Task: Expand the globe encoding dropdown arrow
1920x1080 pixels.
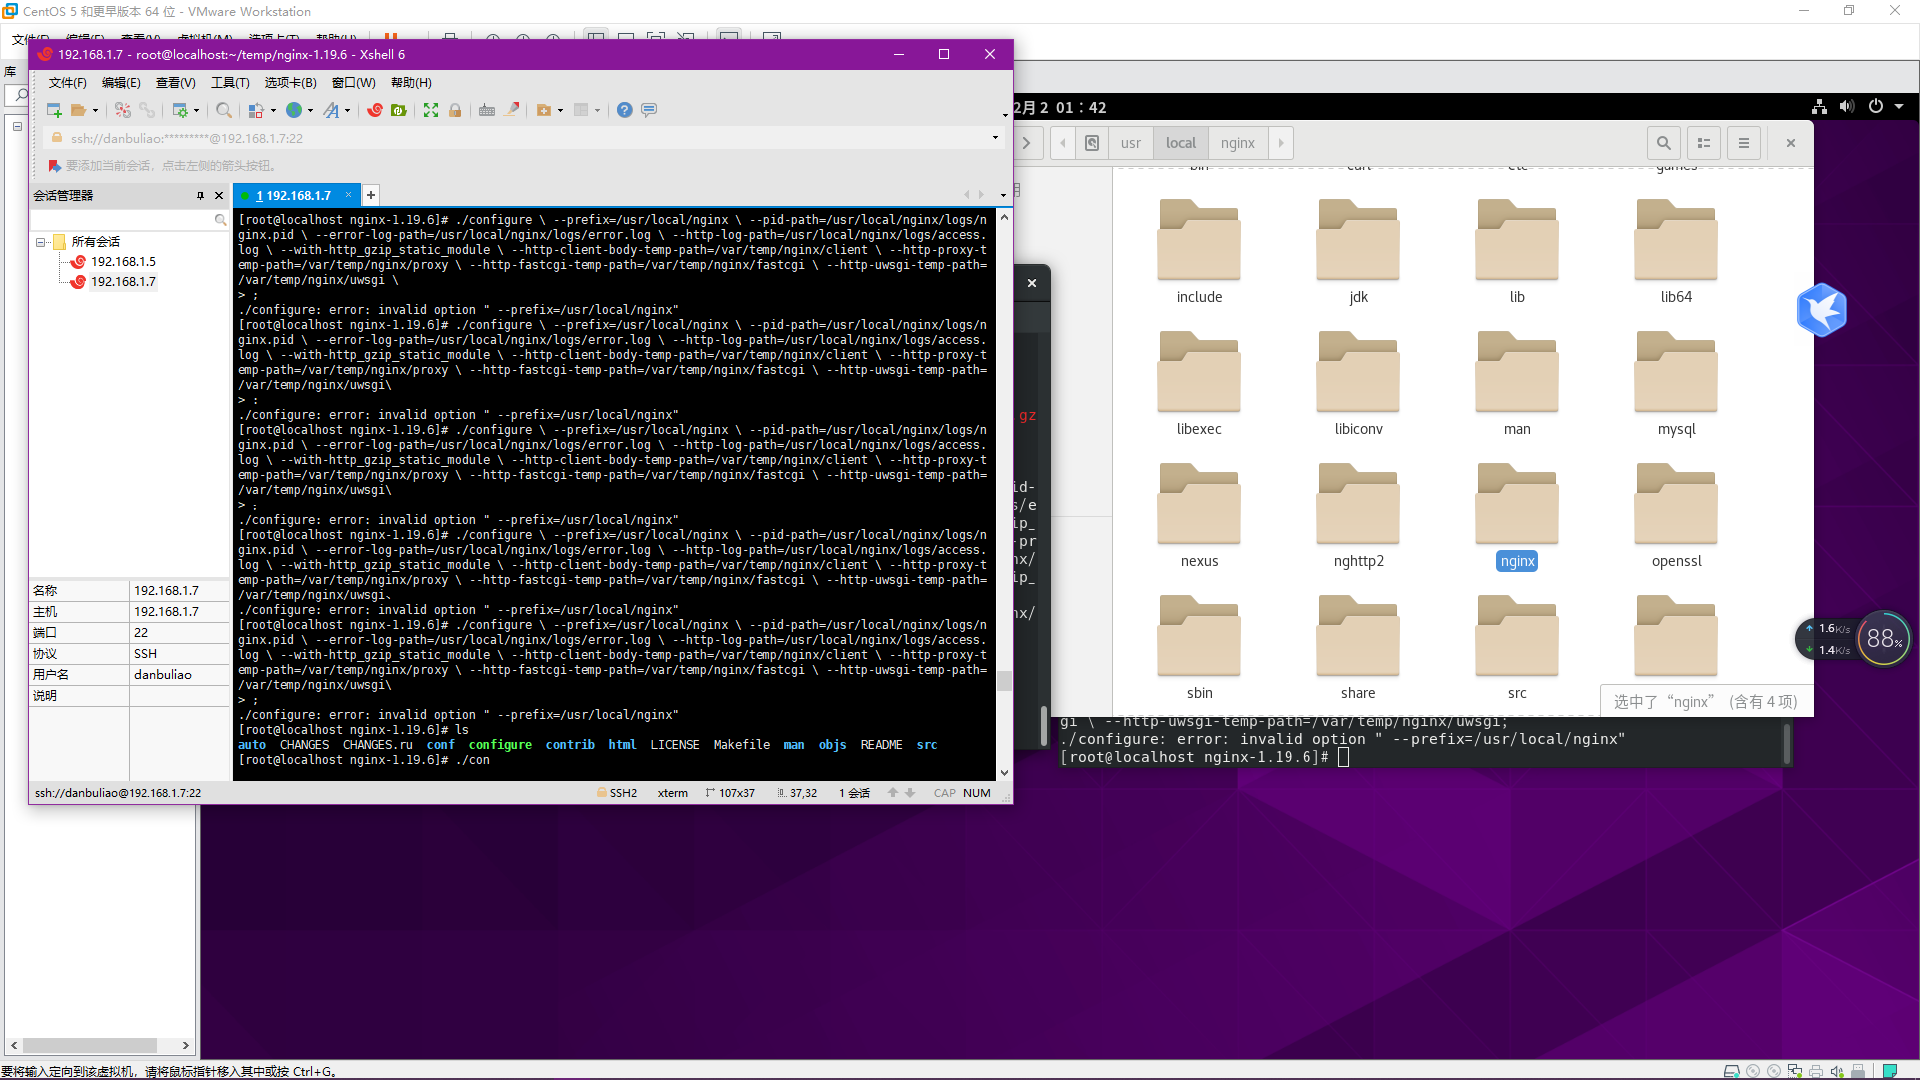Action: point(310,111)
